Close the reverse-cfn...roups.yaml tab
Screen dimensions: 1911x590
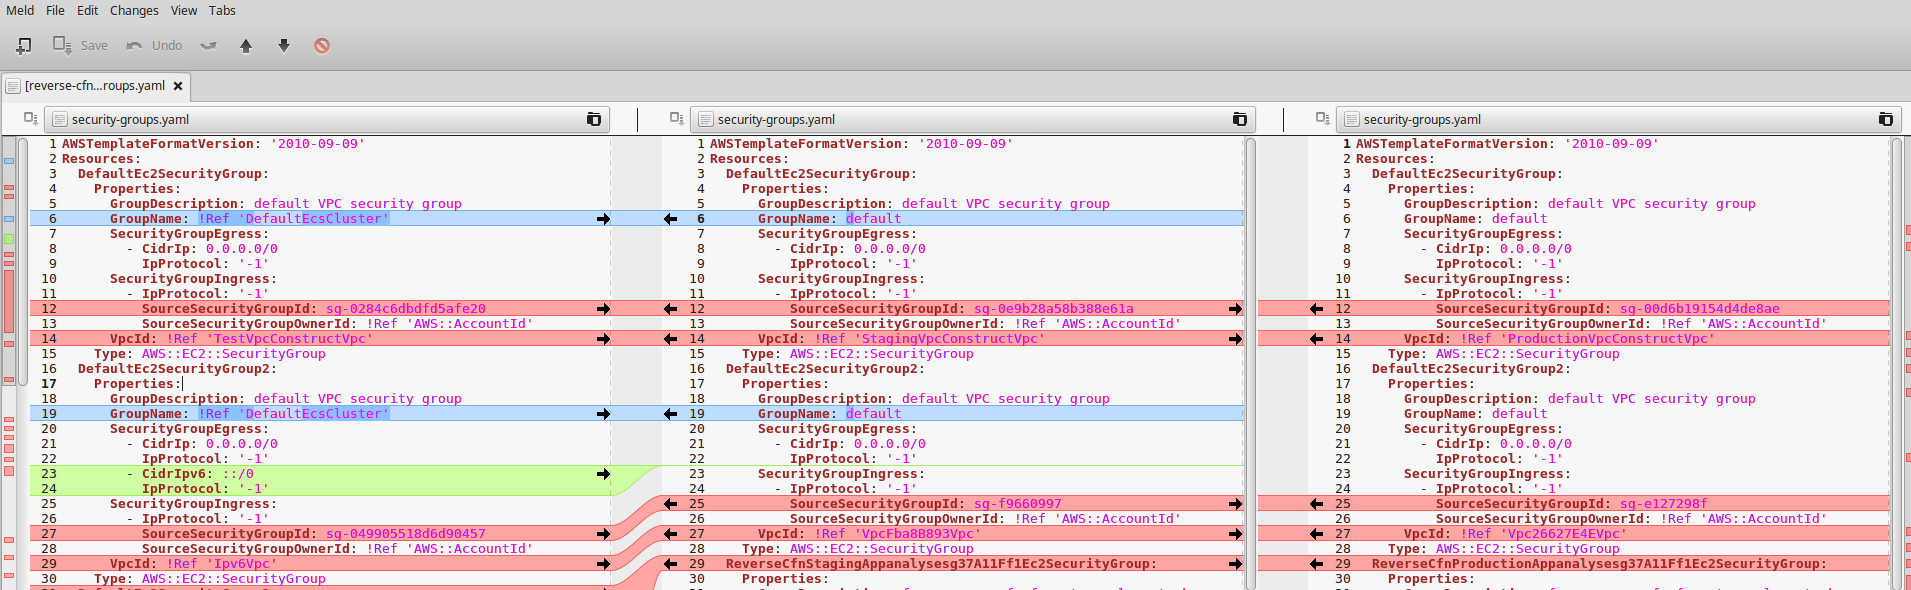[x=178, y=86]
